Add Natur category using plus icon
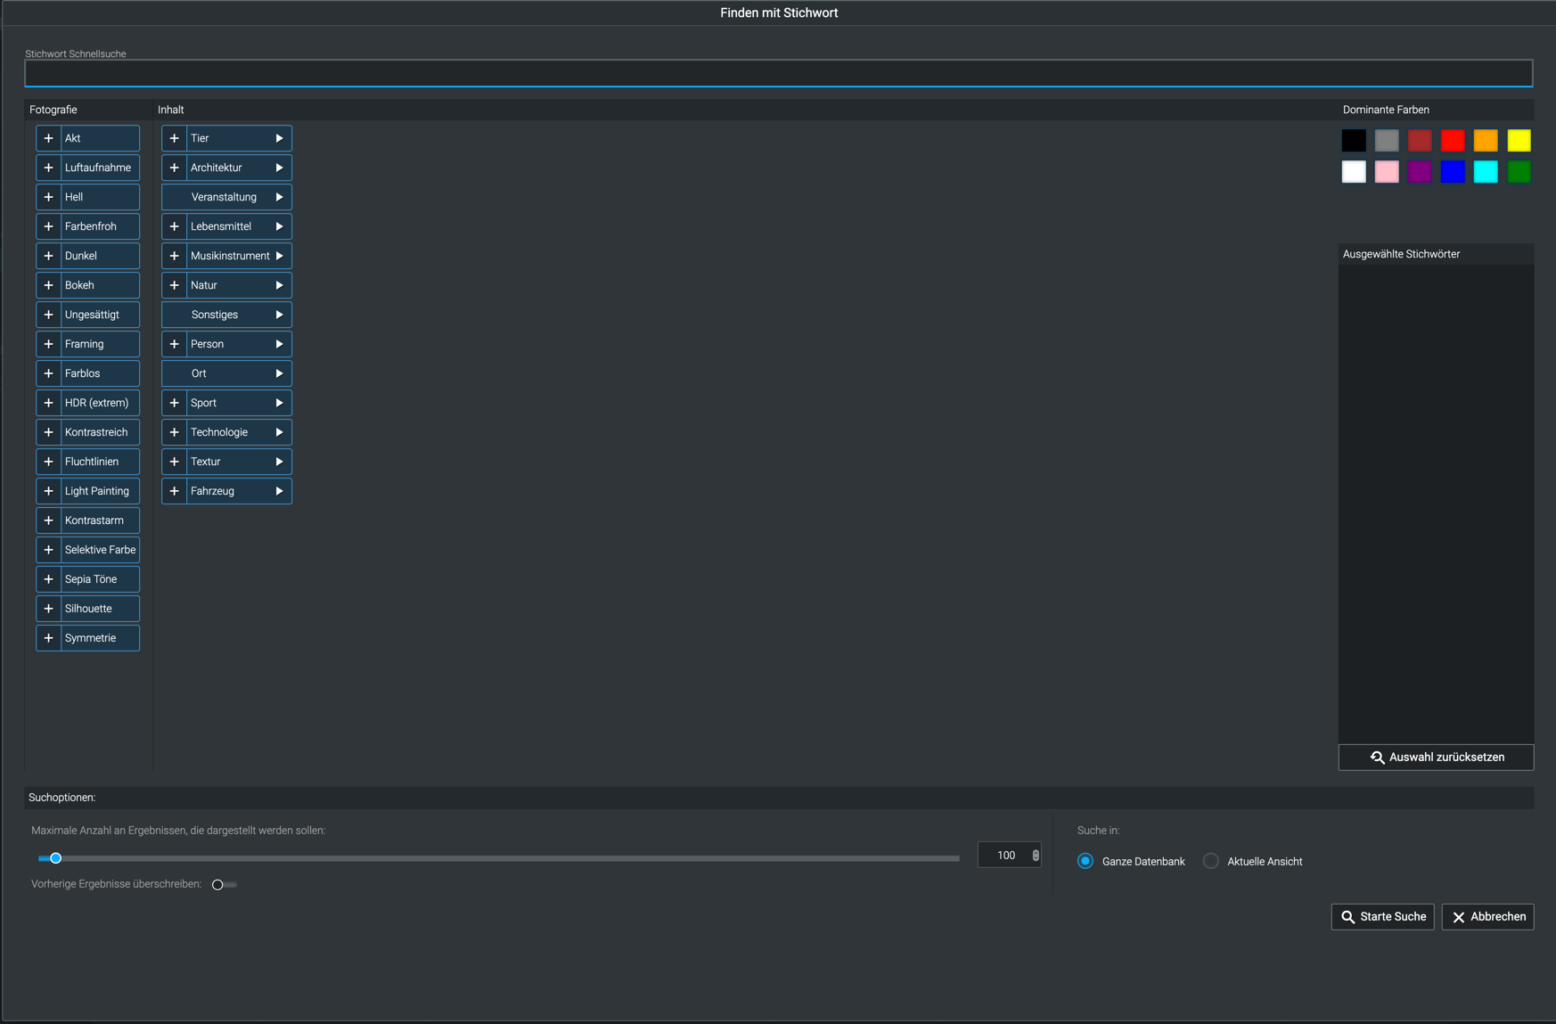The image size is (1556, 1024). coord(174,285)
